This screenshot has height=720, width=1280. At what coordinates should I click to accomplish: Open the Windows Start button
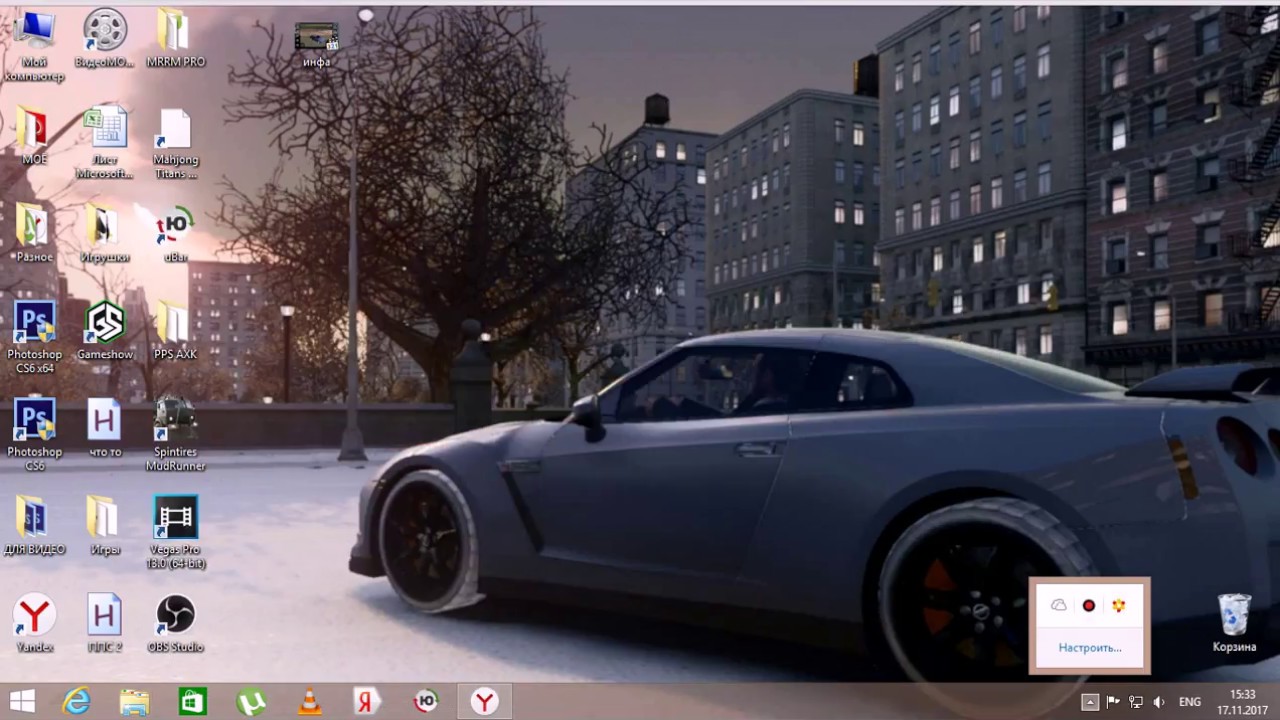(22, 702)
